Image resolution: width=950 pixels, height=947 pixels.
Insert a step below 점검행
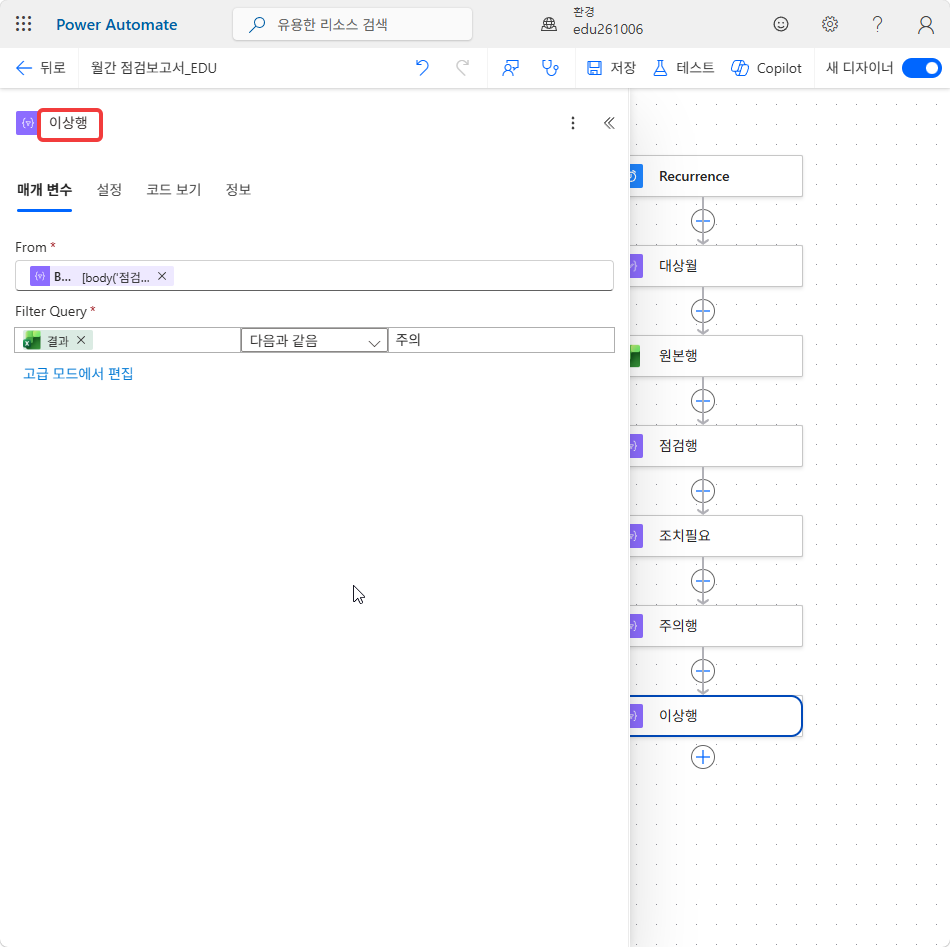(x=703, y=491)
